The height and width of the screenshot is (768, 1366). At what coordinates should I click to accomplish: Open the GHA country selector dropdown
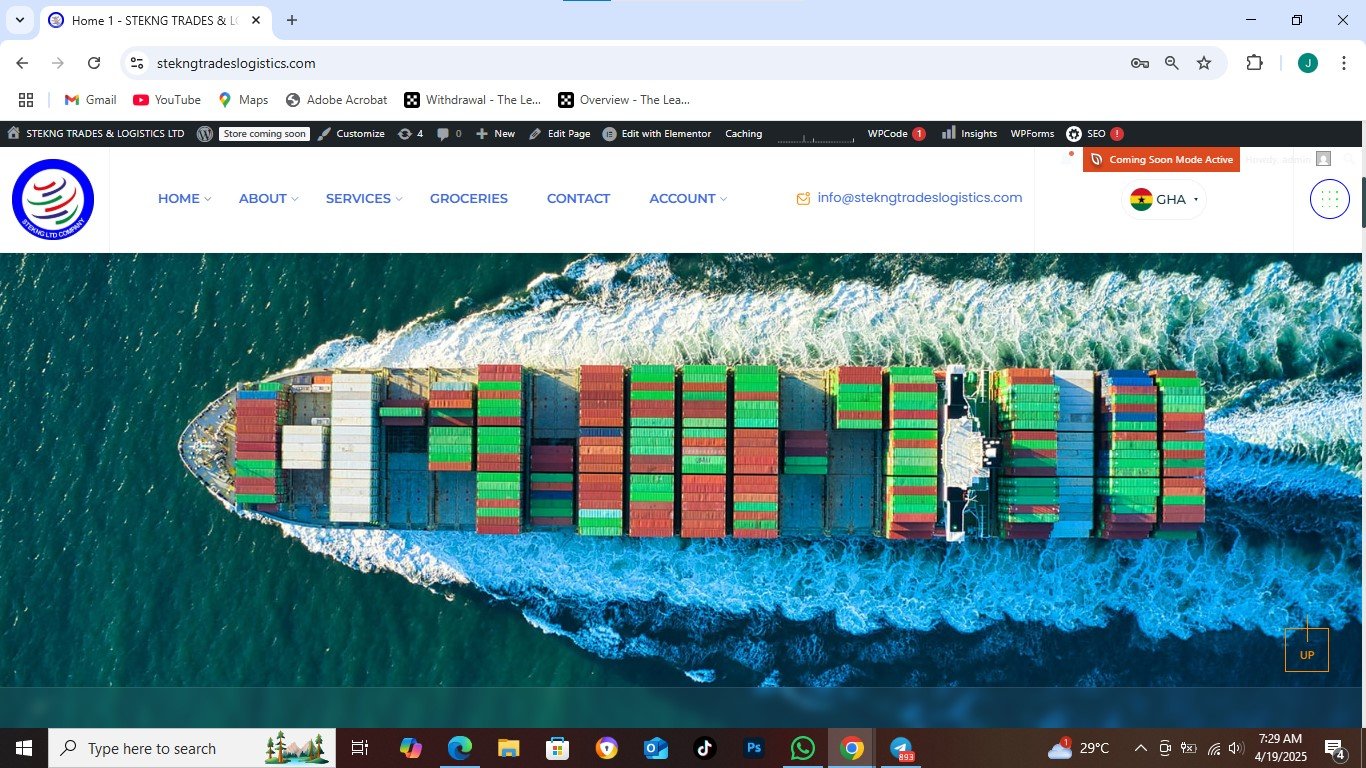pos(1164,199)
